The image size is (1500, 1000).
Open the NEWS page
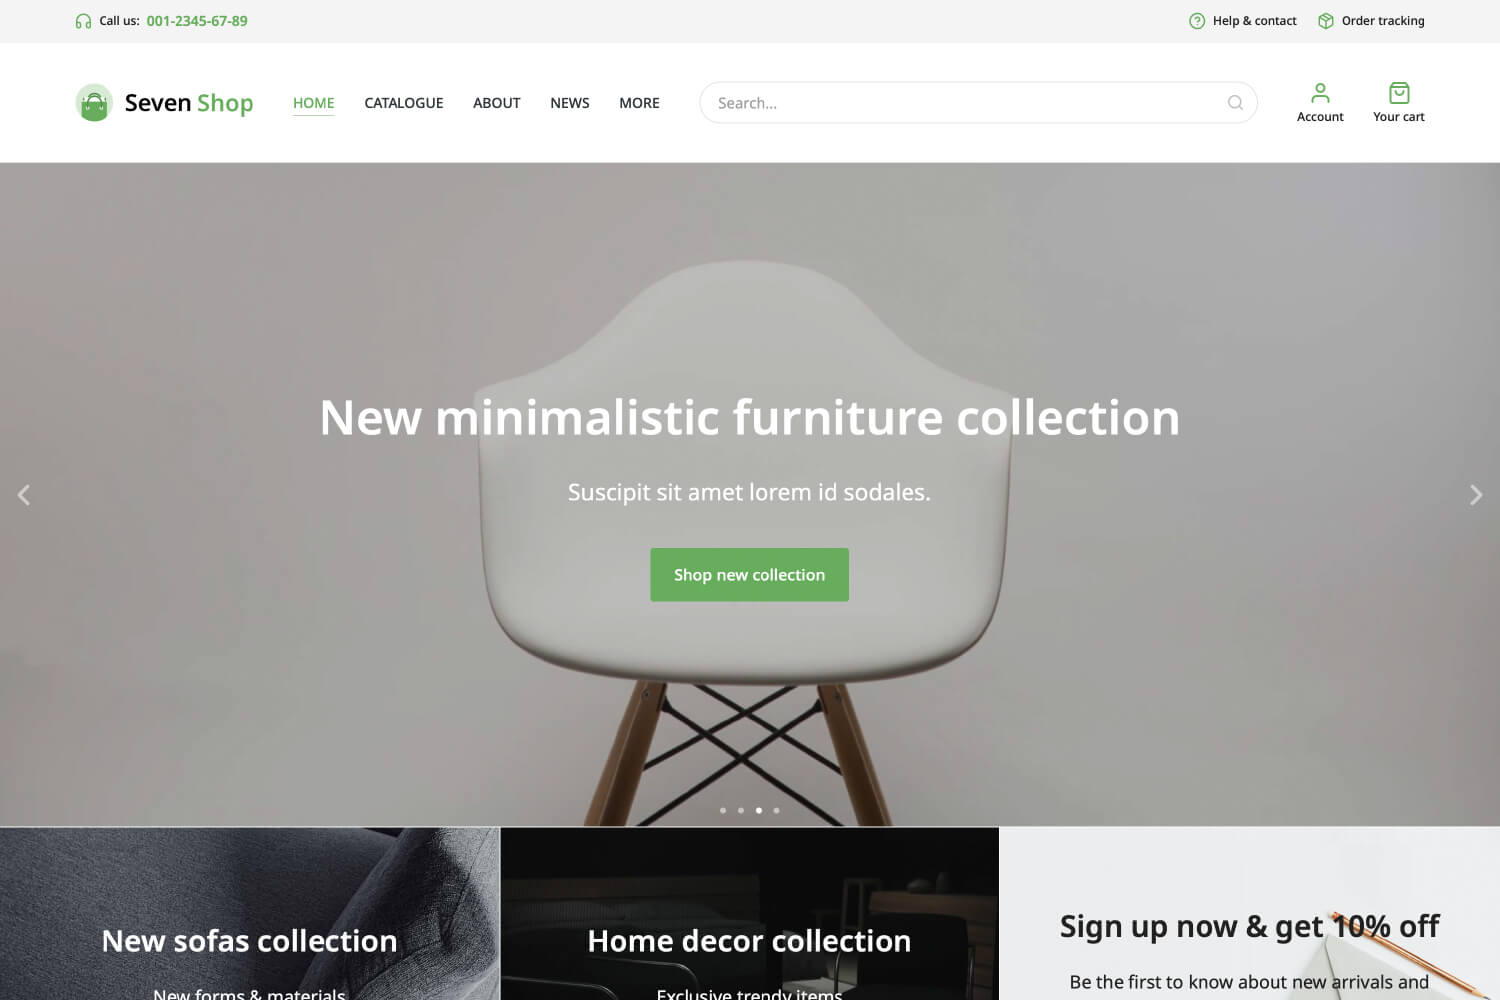click(x=570, y=103)
